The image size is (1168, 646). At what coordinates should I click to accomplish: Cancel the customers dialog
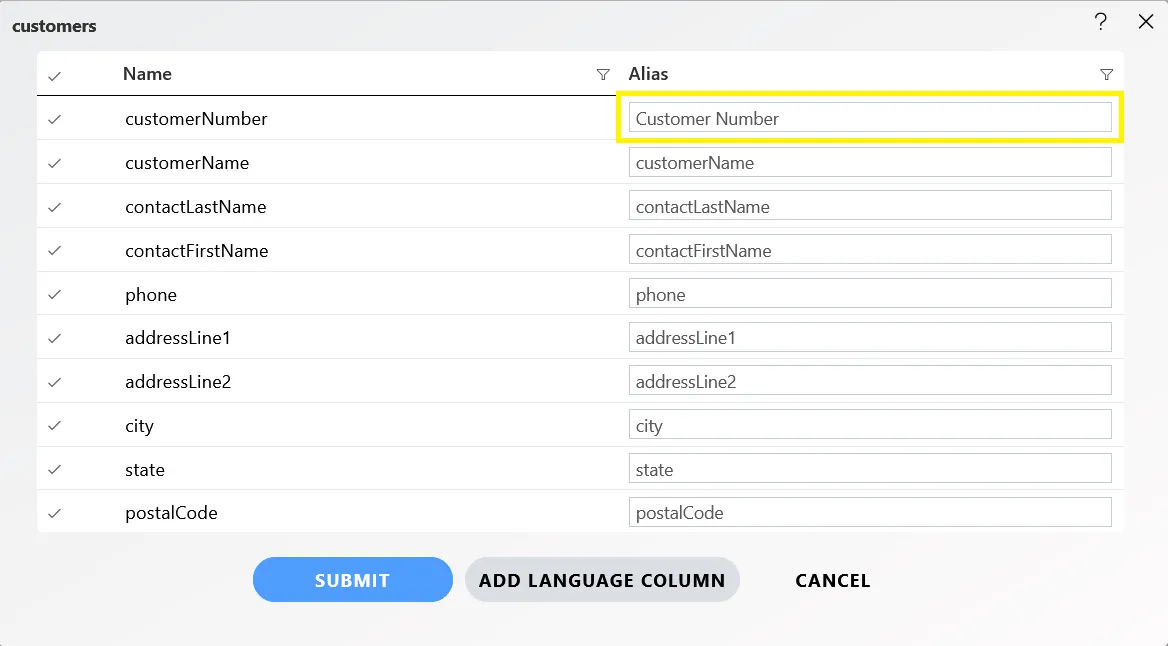(x=833, y=580)
